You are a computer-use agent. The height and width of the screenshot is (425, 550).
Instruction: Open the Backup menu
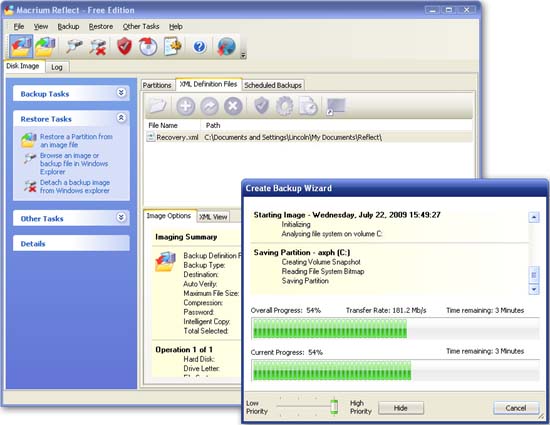click(x=68, y=27)
